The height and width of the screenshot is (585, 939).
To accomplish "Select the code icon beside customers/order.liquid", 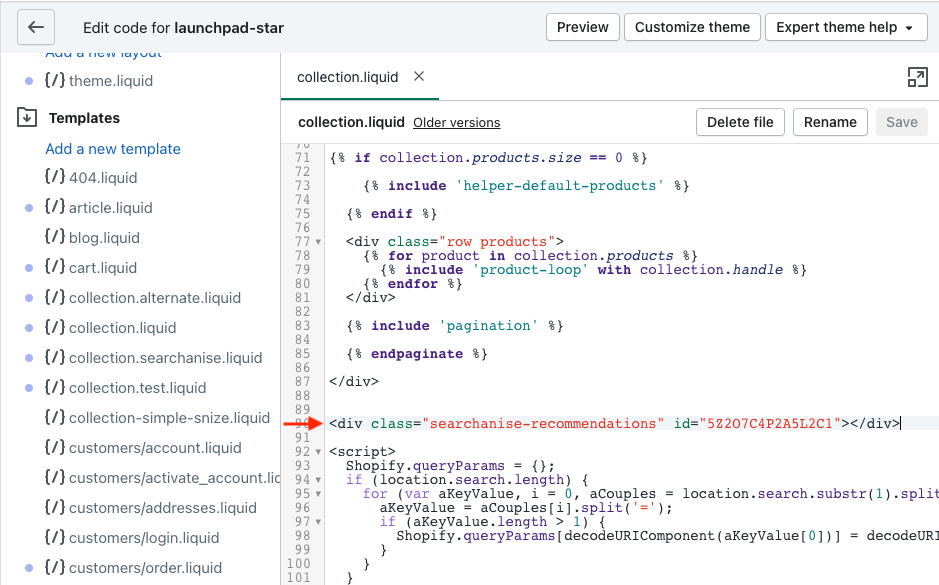I will 54,567.
